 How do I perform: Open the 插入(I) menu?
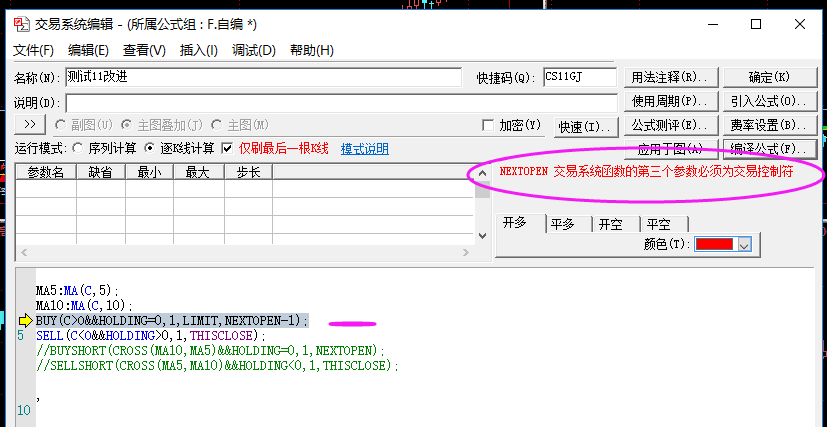click(198, 50)
